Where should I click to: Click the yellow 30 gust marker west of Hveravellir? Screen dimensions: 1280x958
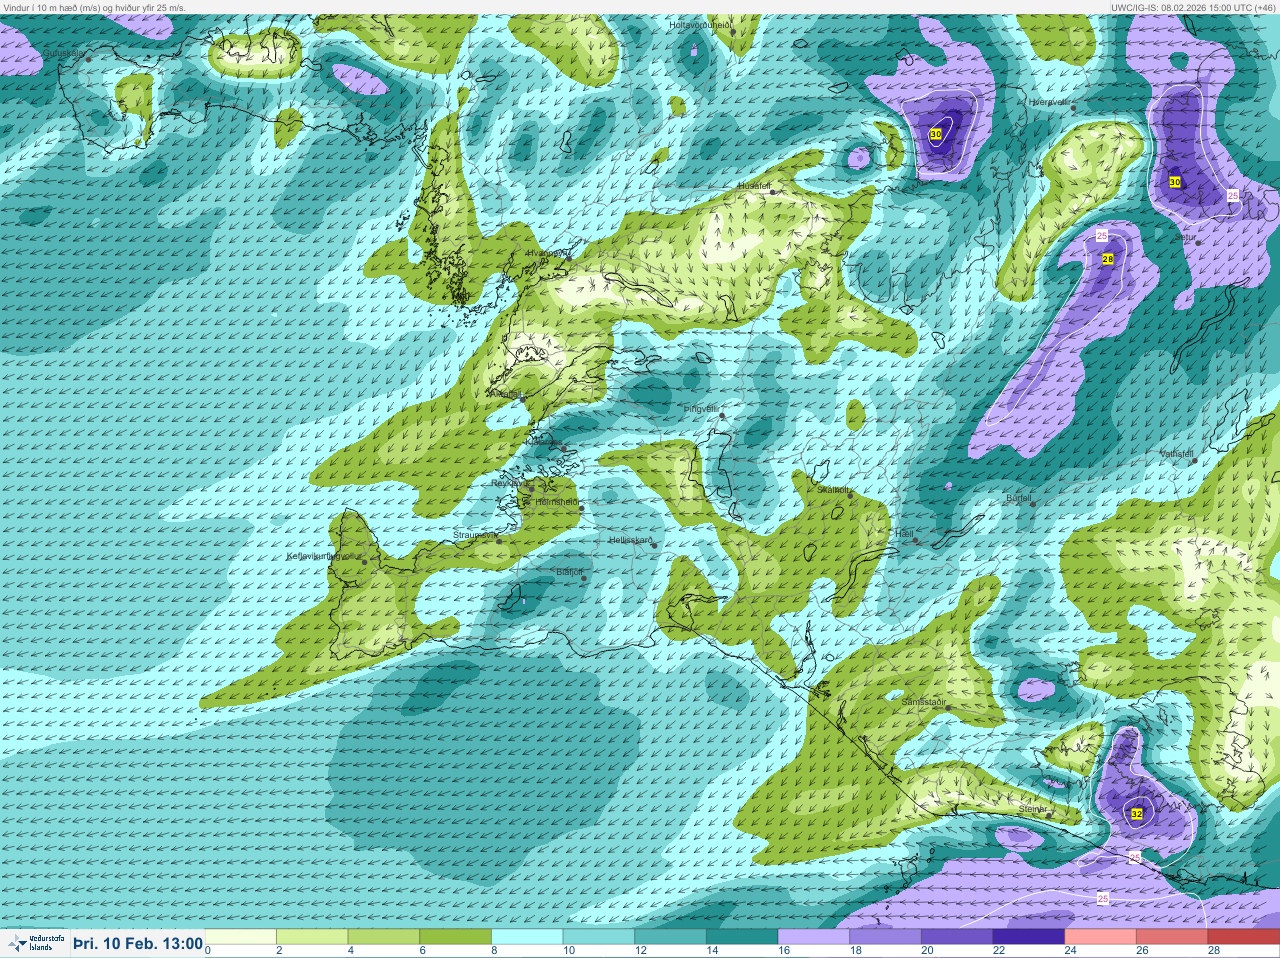pyautogui.click(x=936, y=134)
